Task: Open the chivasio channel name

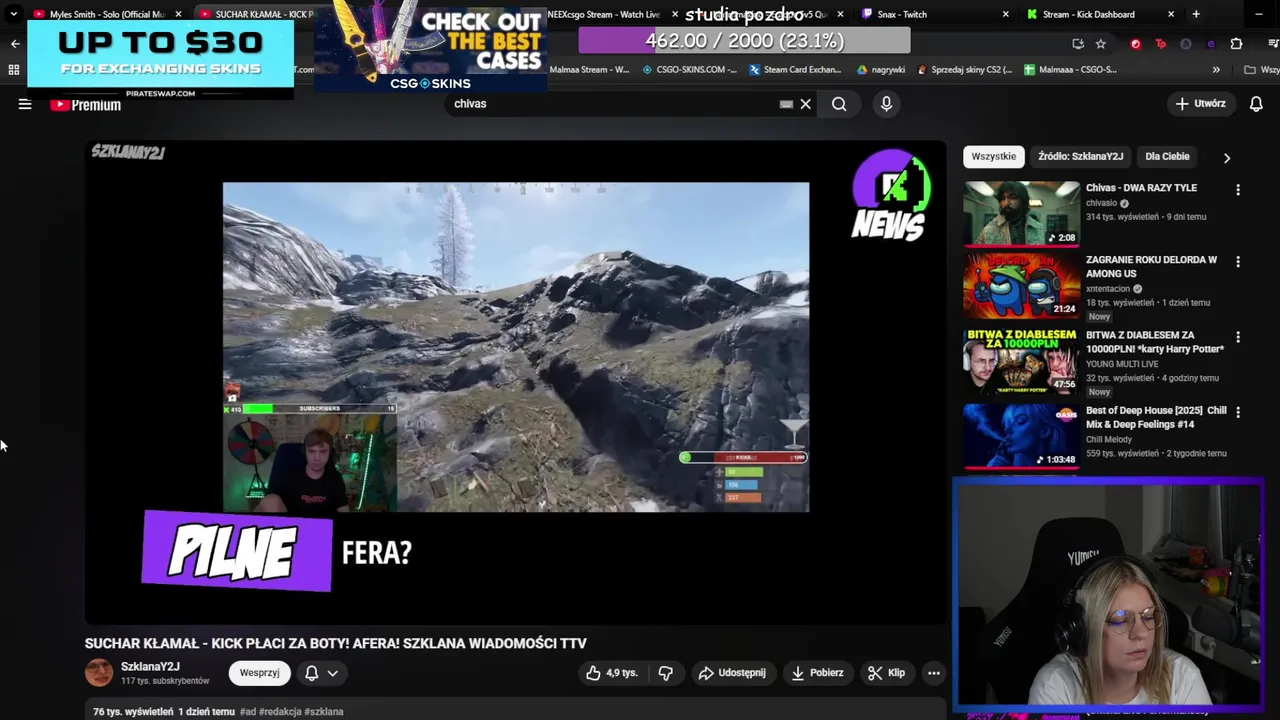Action: tap(1101, 203)
